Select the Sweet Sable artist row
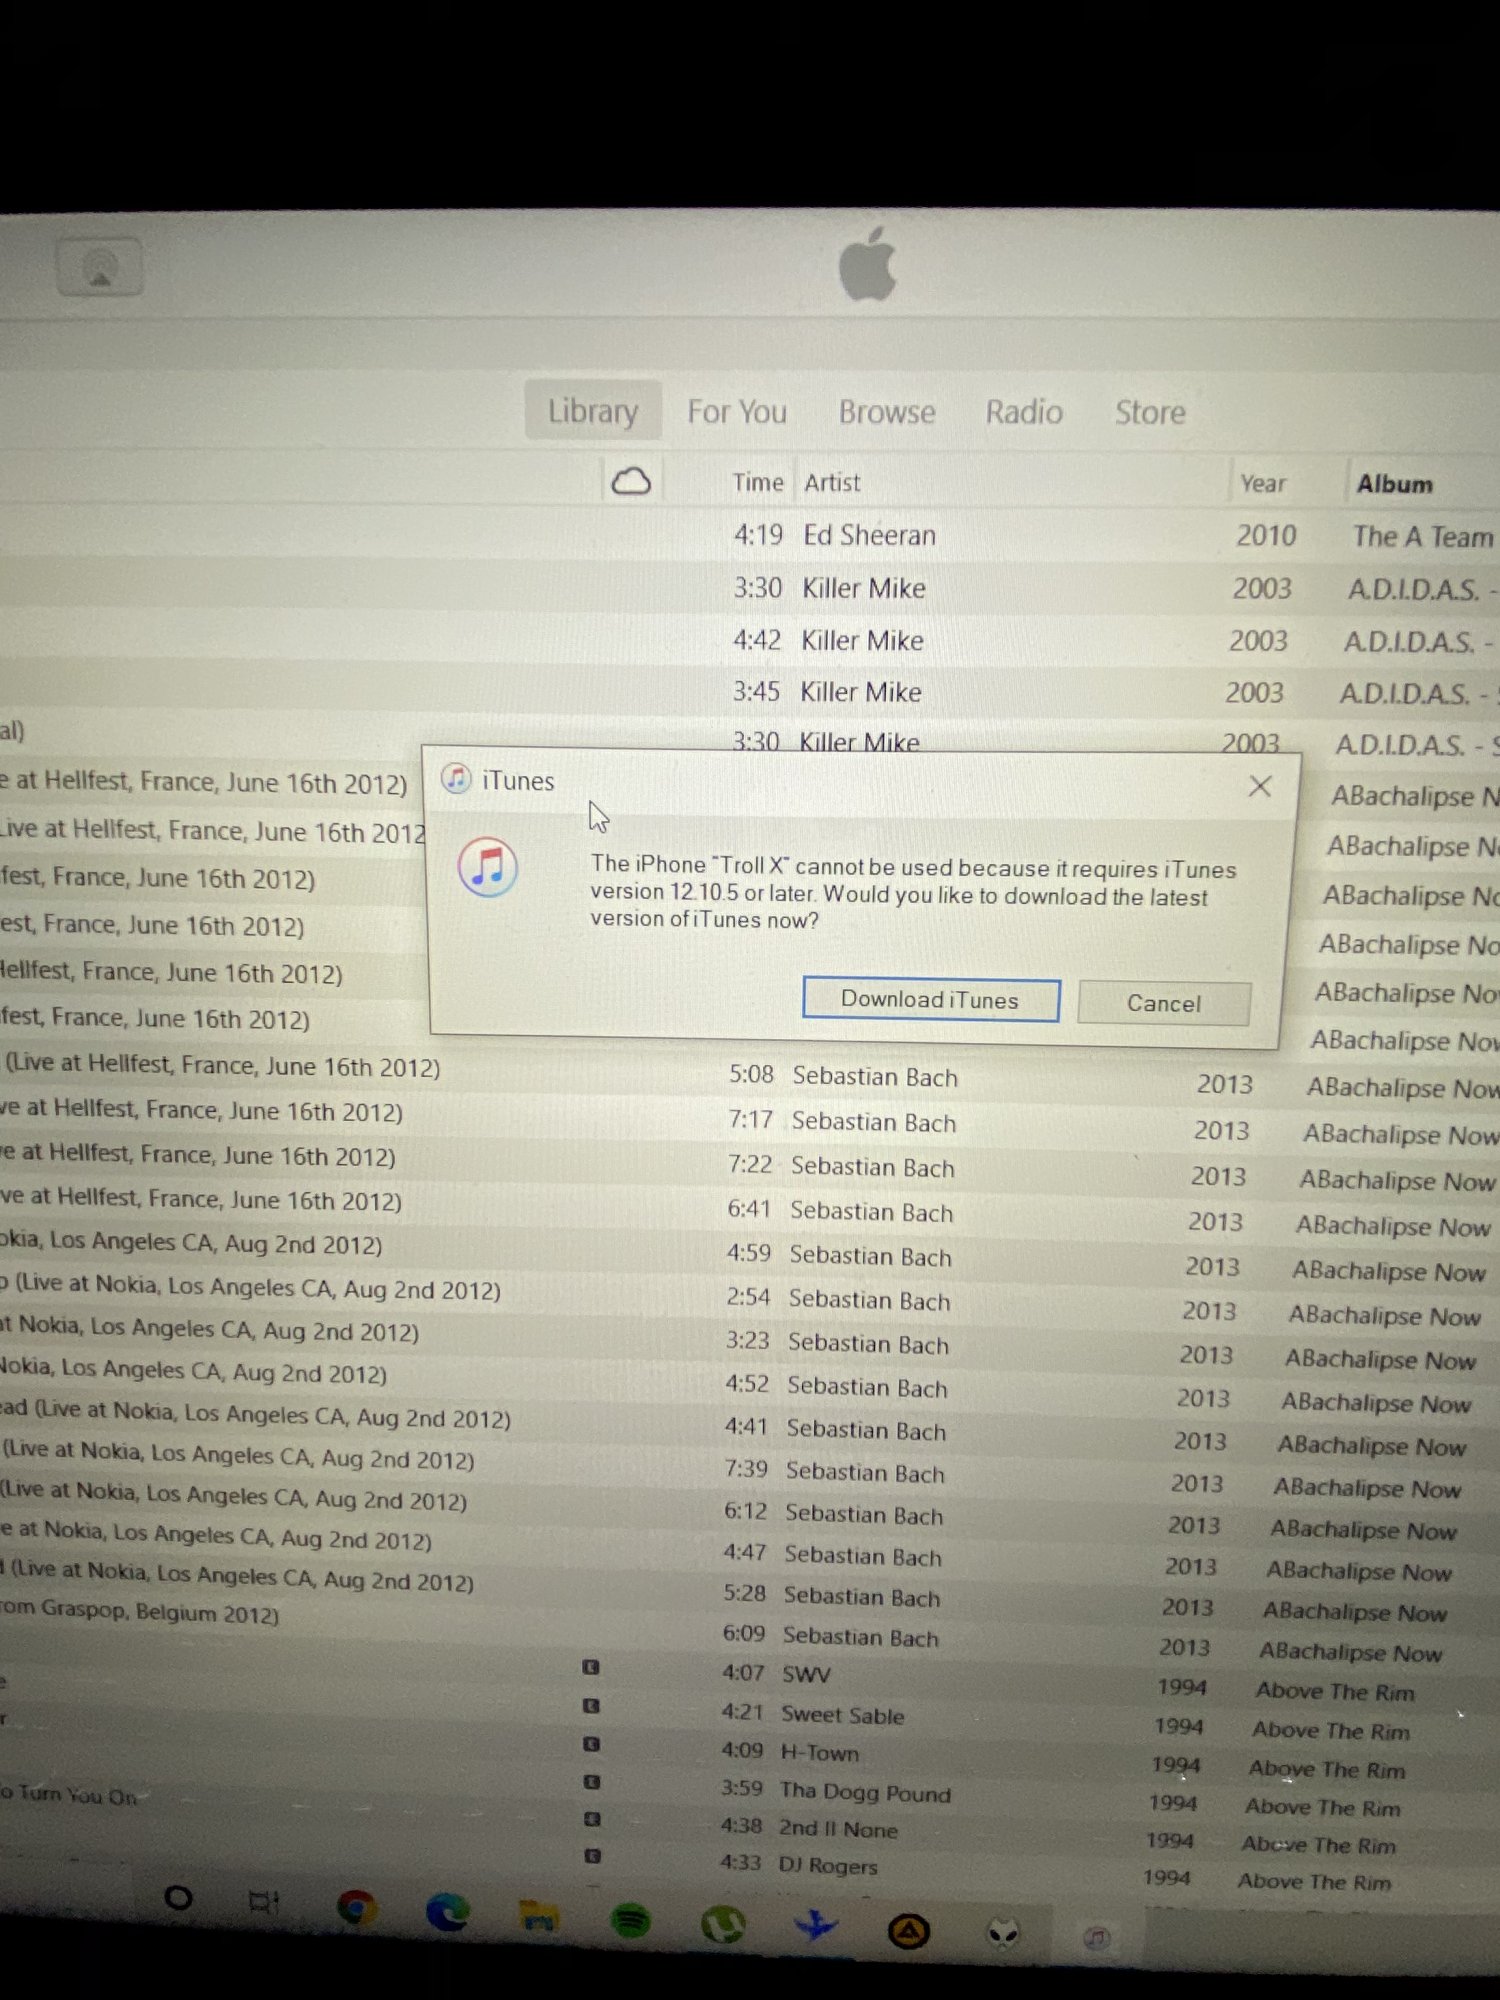The height and width of the screenshot is (2000, 1500). (750, 1715)
